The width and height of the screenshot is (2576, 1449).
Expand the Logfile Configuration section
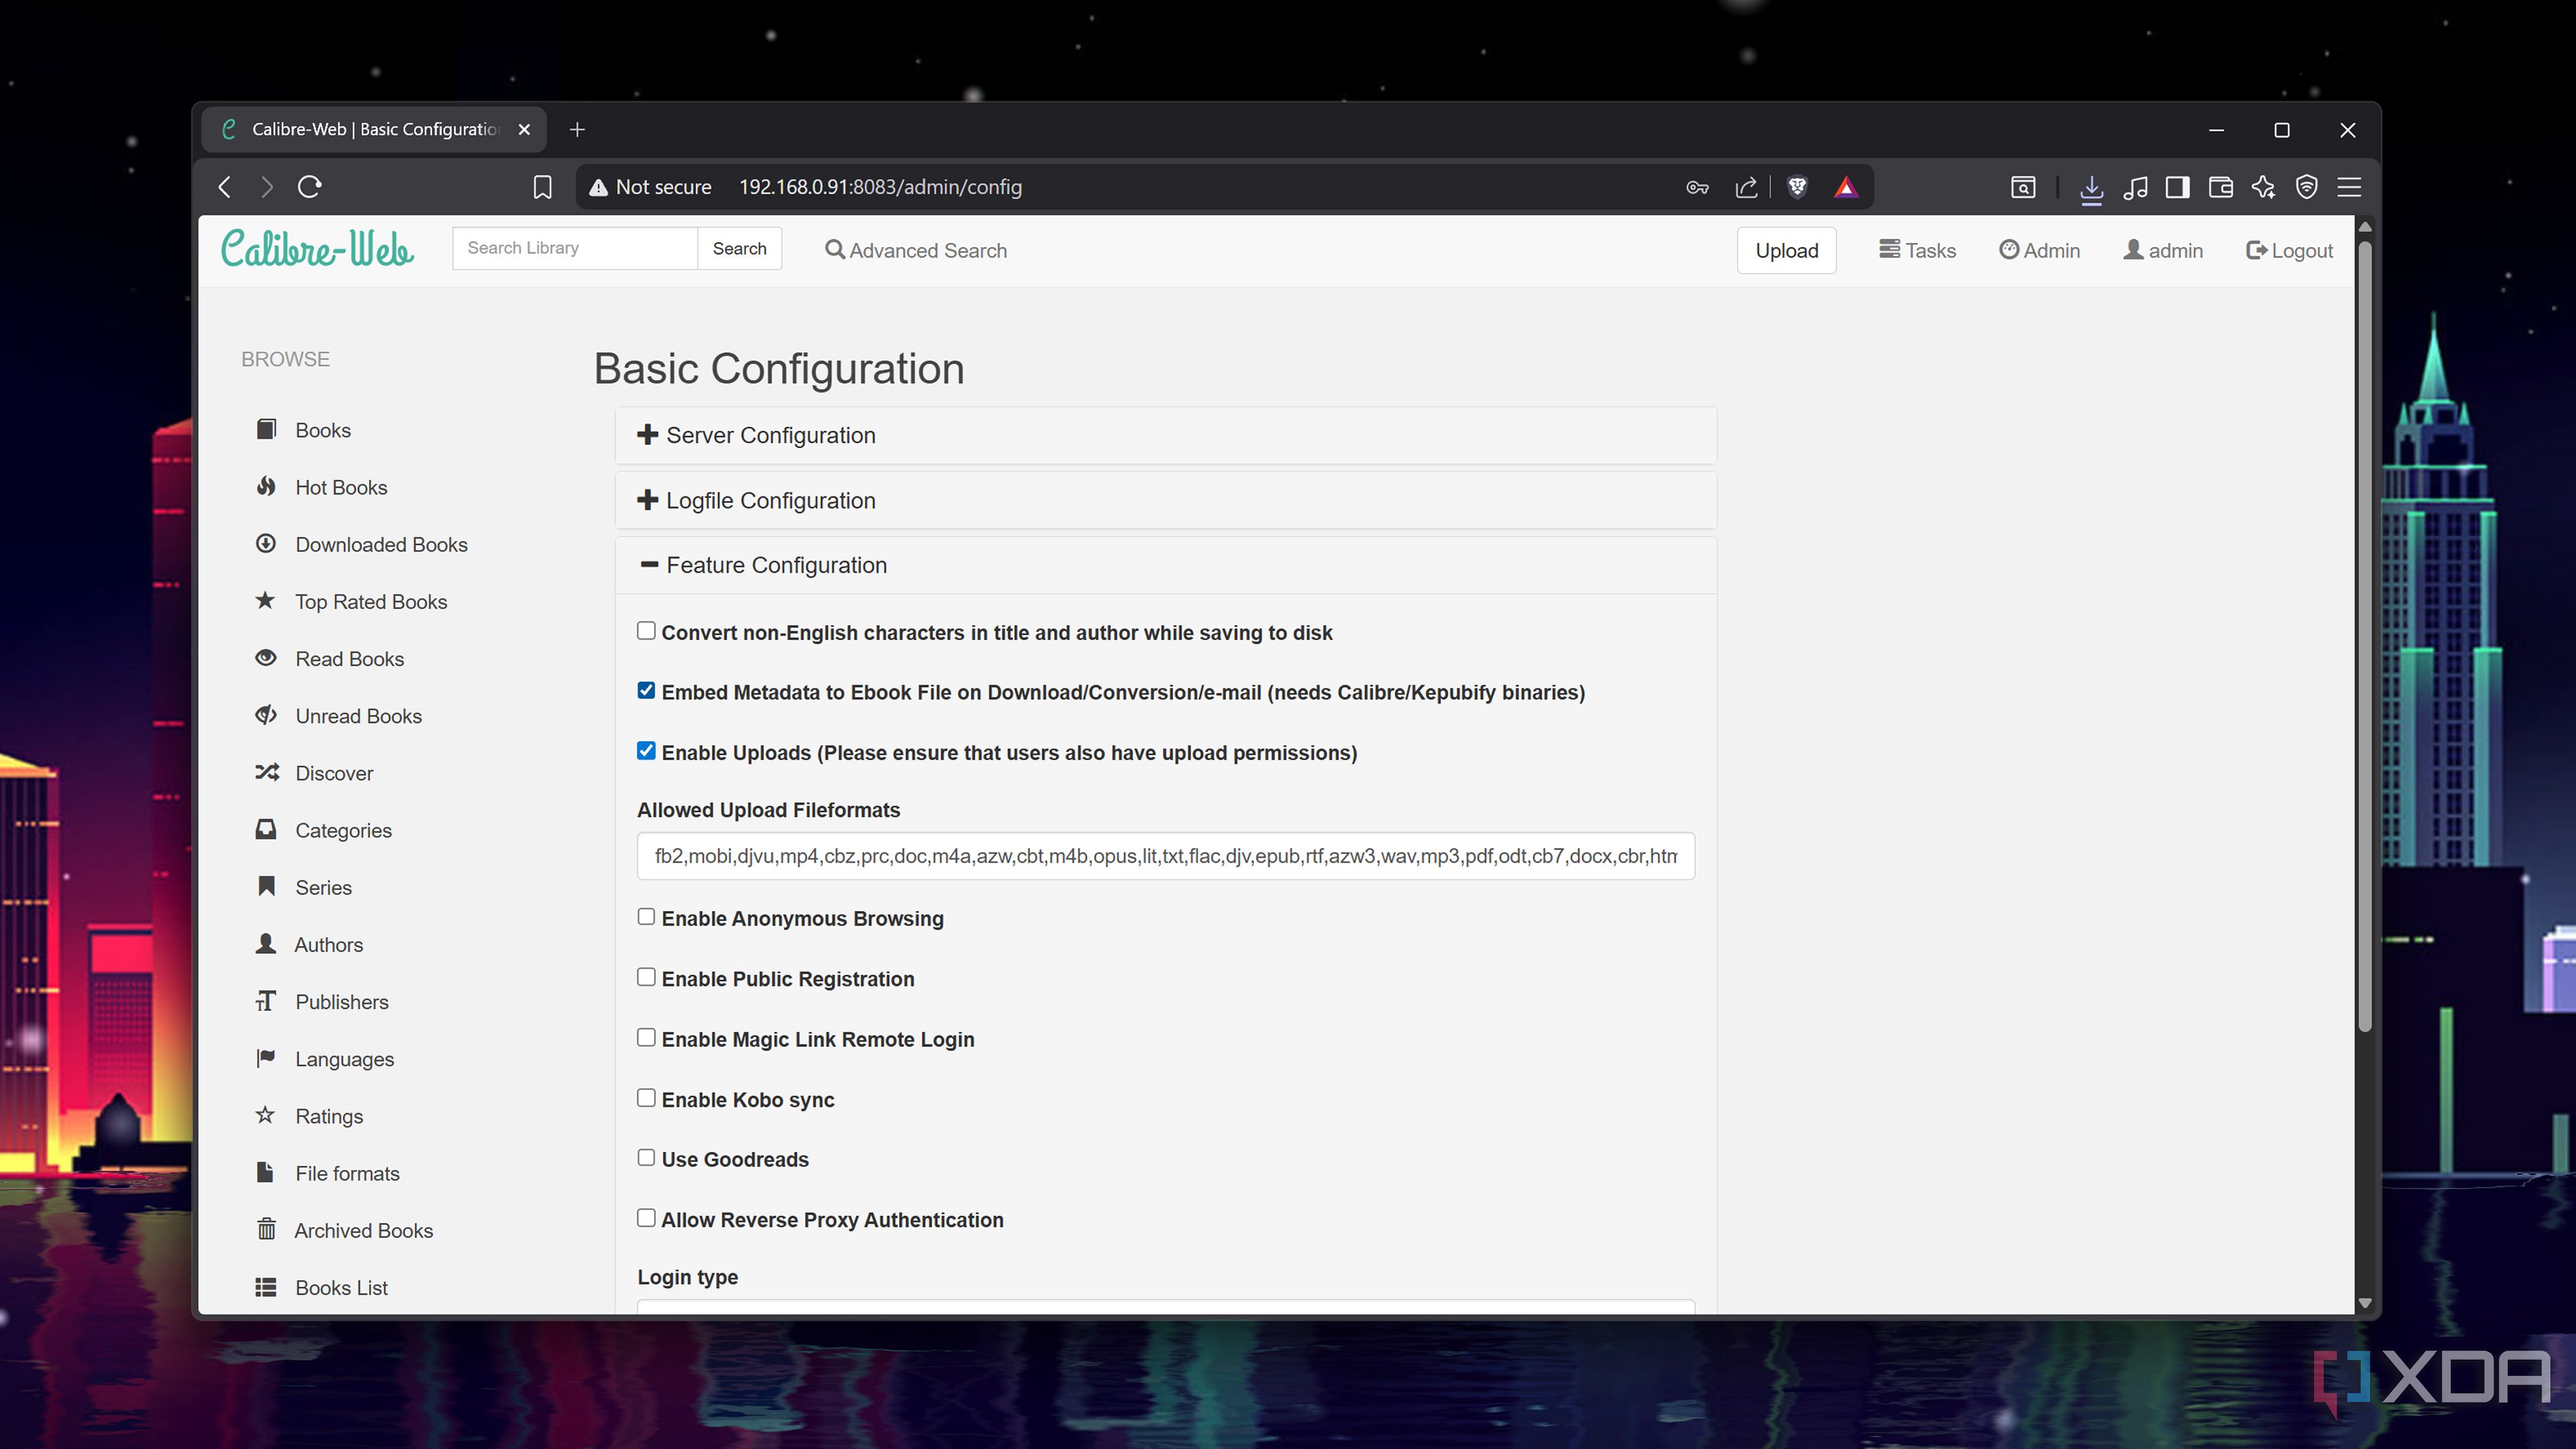(x=1165, y=500)
